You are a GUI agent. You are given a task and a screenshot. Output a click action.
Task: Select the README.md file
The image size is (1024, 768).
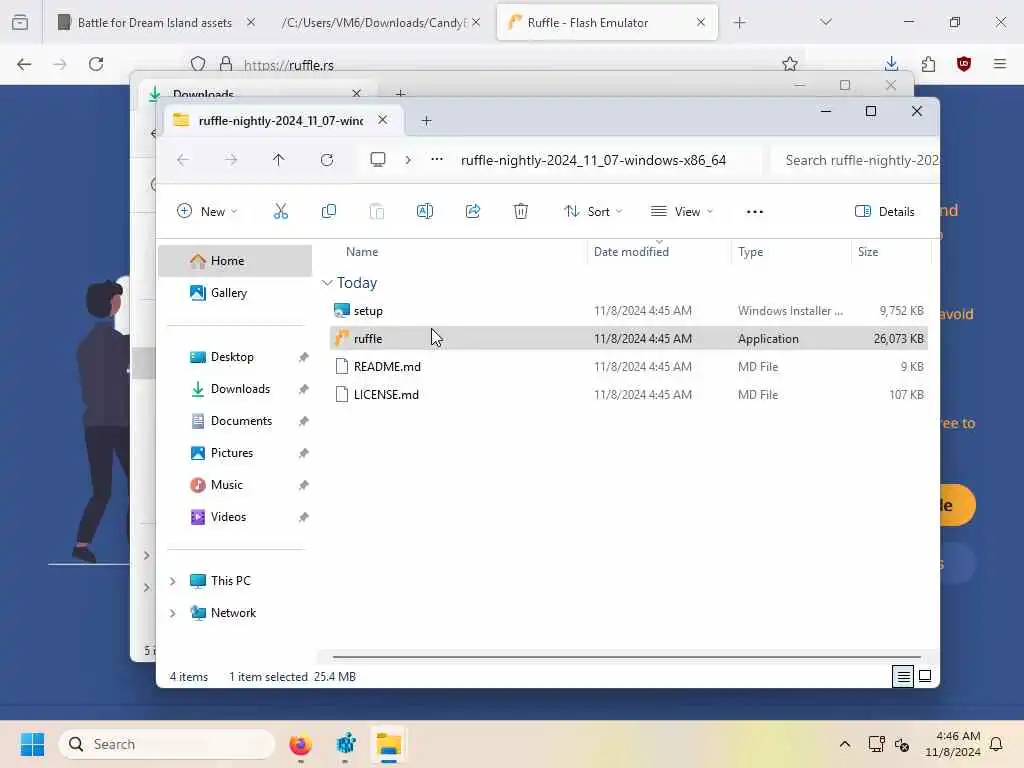click(628, 366)
